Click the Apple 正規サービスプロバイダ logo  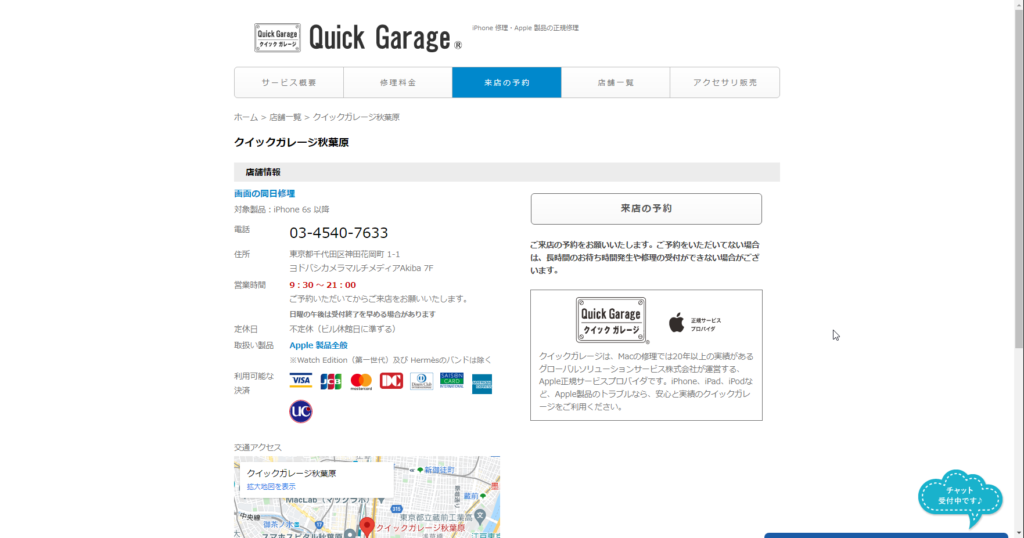[694, 323]
